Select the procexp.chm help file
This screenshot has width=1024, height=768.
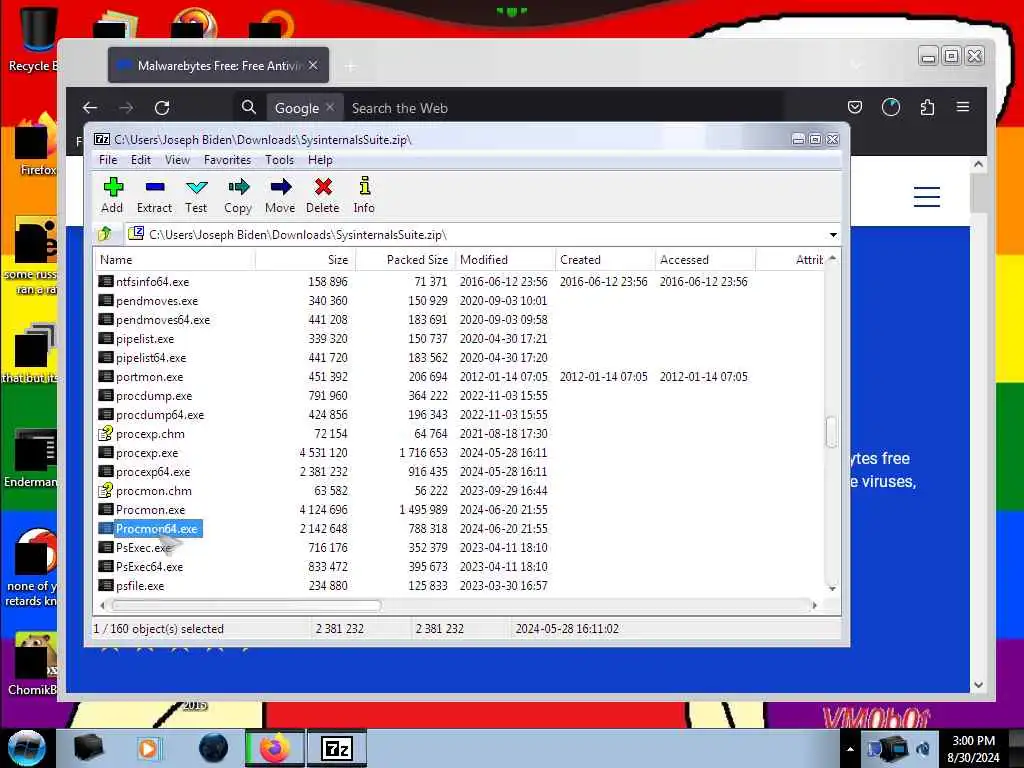pyautogui.click(x=150, y=434)
